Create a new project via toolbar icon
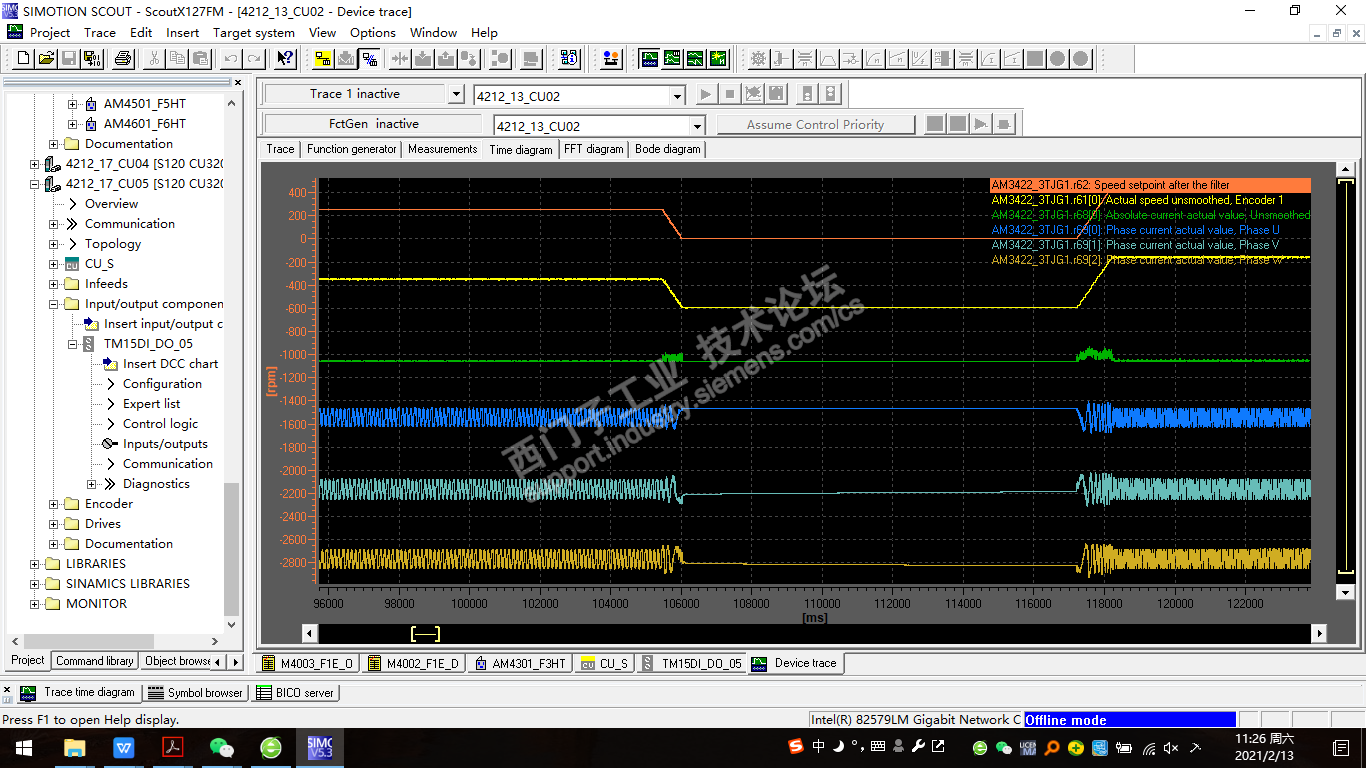 [22, 58]
